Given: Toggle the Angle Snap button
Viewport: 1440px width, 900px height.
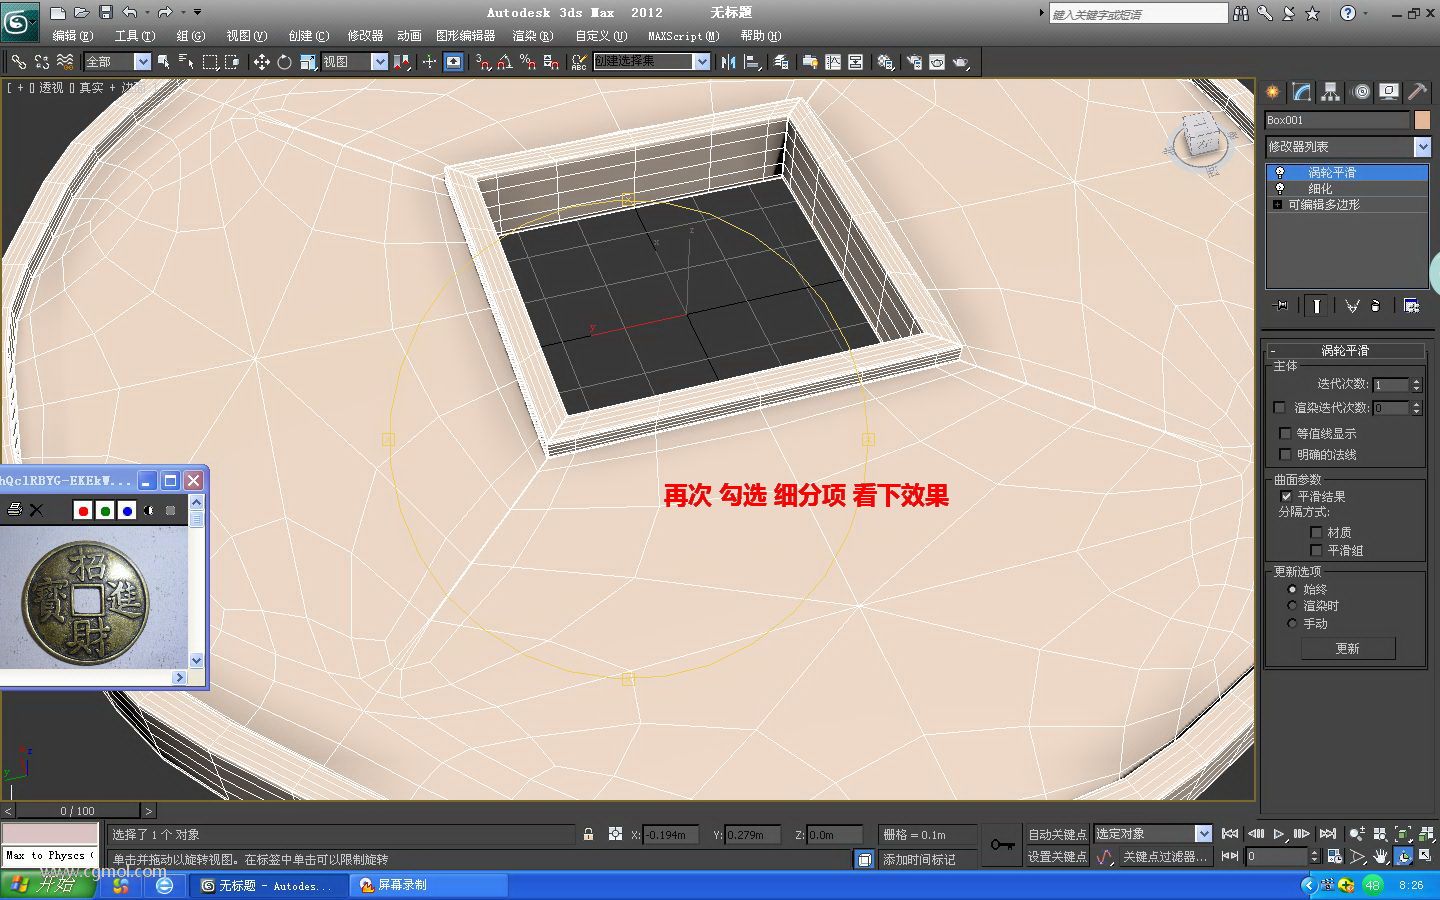Looking at the screenshot, I should coord(505,62).
